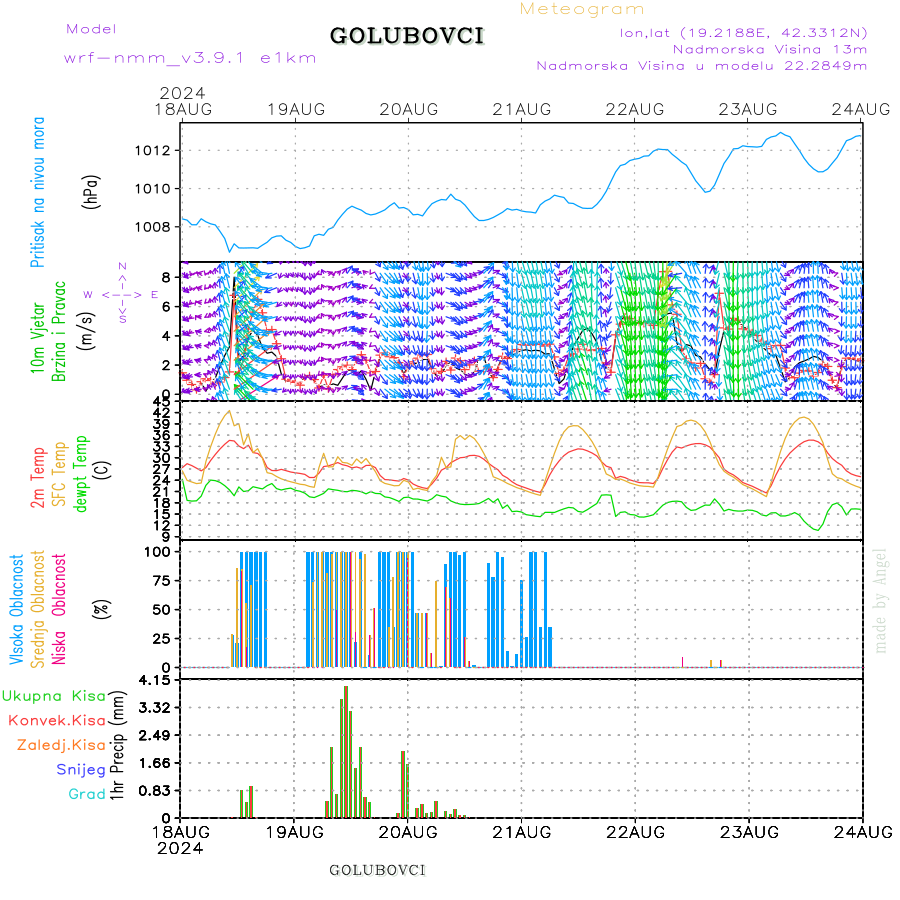Image resolution: width=900 pixels, height=900 pixels.
Task: Click the "10m Vjetar" wind axis title
Action: tap(37, 338)
